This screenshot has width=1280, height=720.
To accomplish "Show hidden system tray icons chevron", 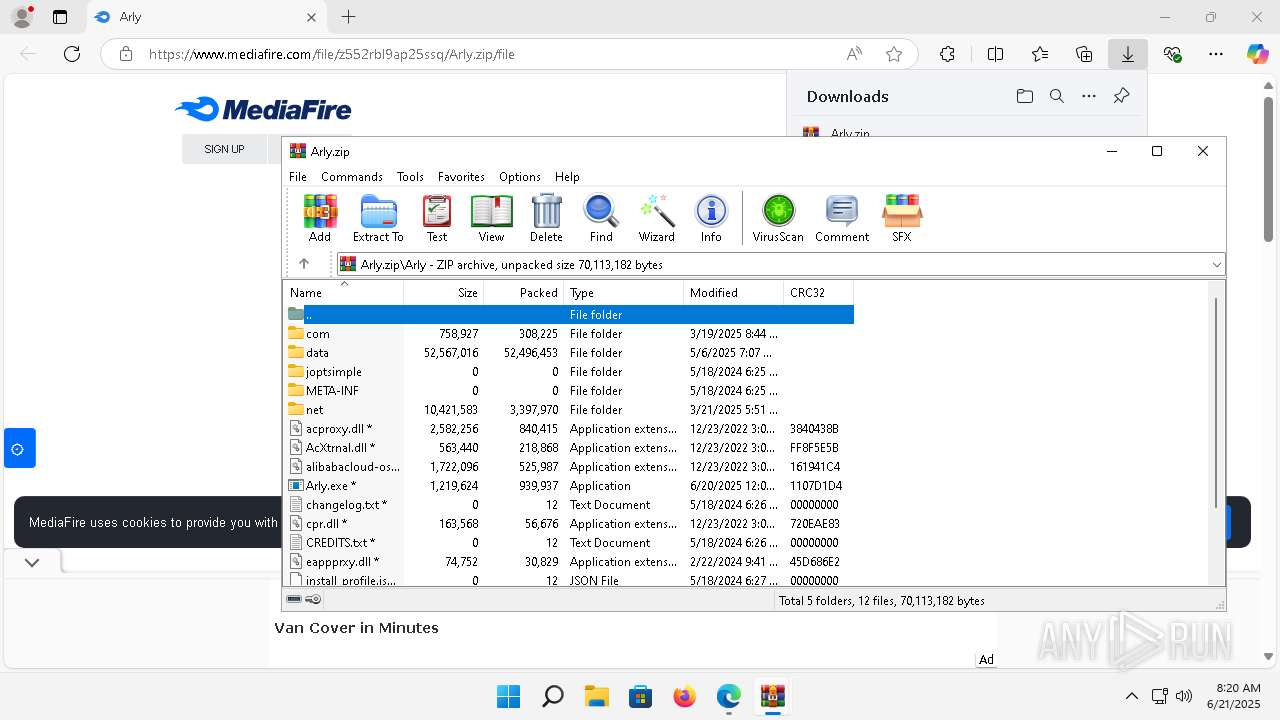I will pyautogui.click(x=1131, y=696).
